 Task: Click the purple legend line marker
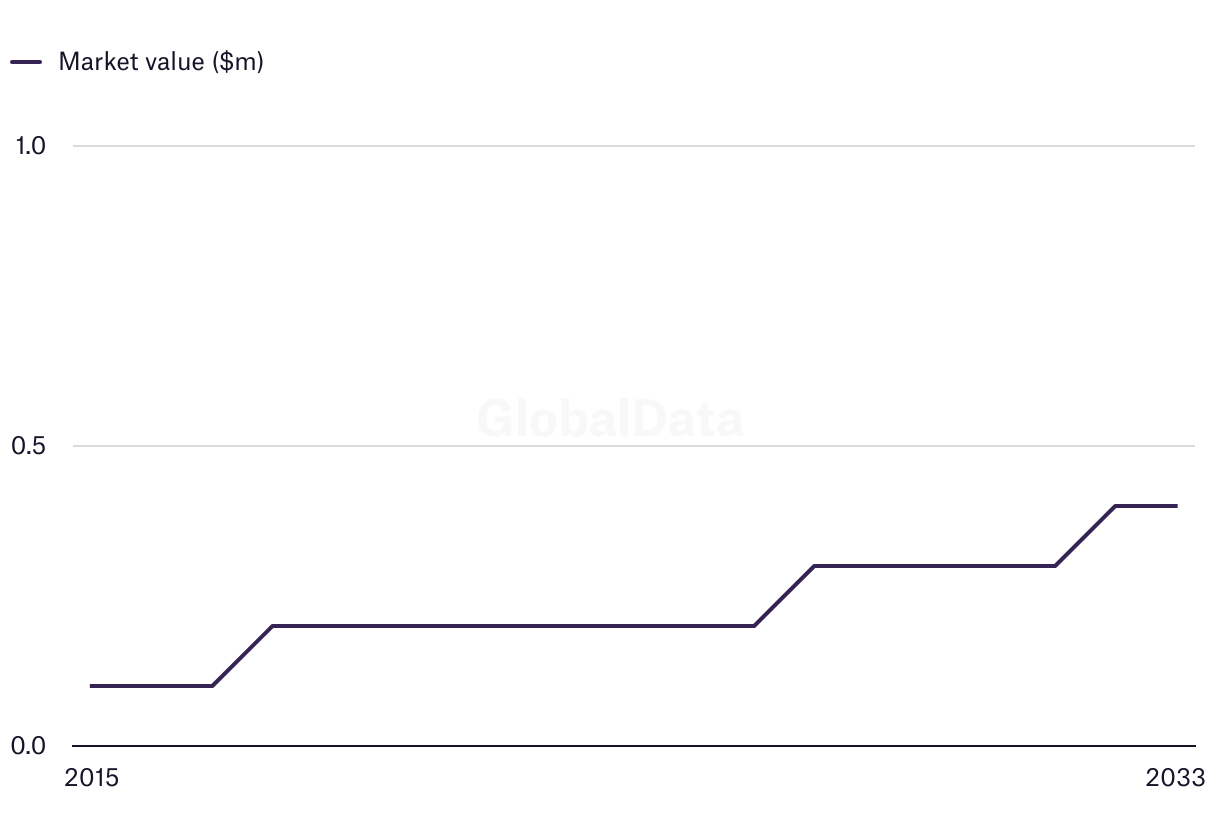tap(26, 62)
